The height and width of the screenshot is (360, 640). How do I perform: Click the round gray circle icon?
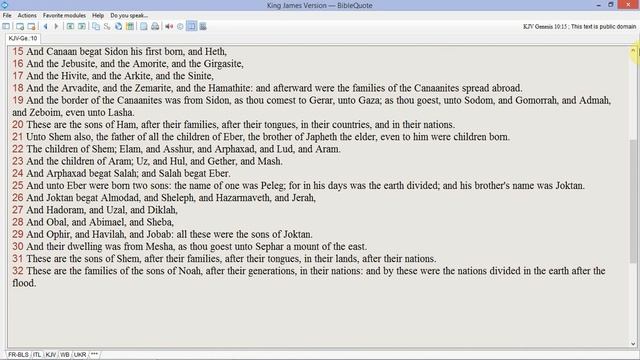pos(180,27)
